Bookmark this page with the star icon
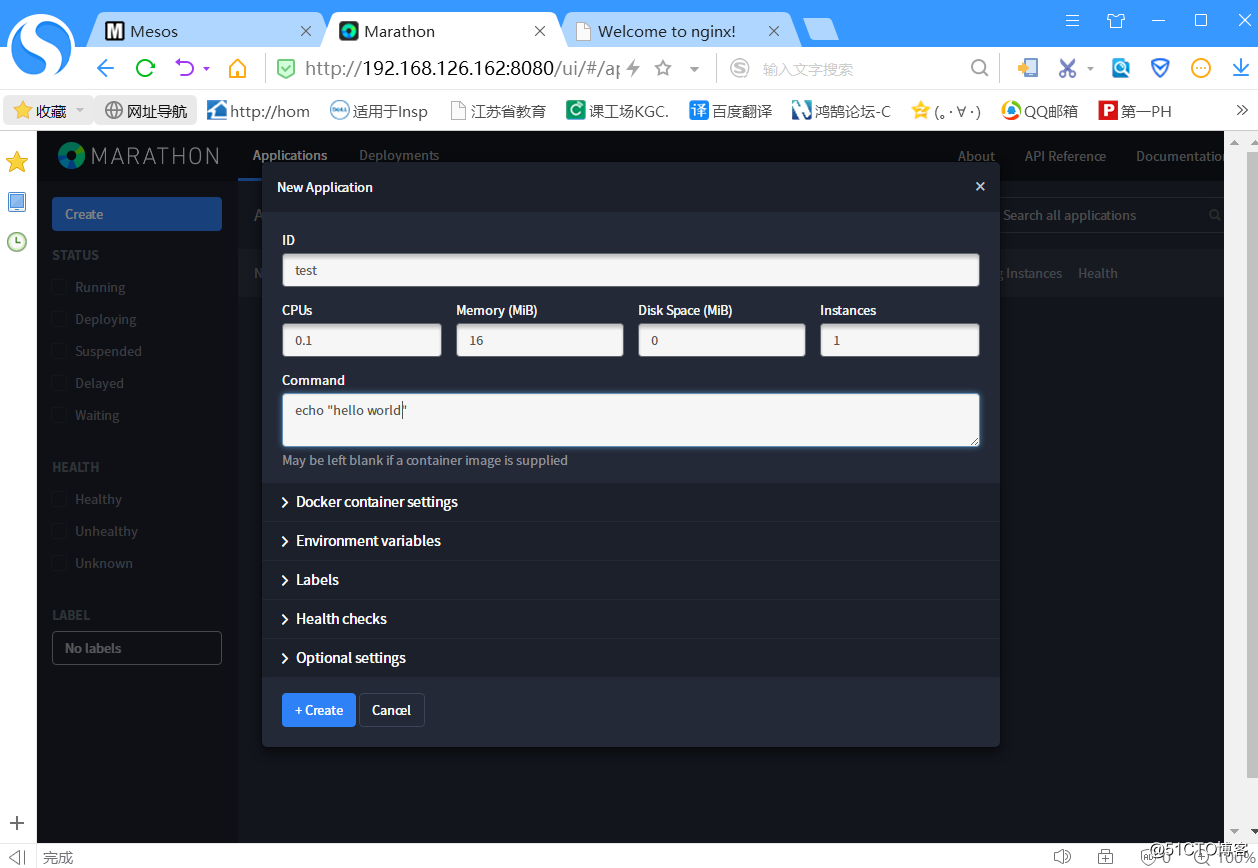 662,68
